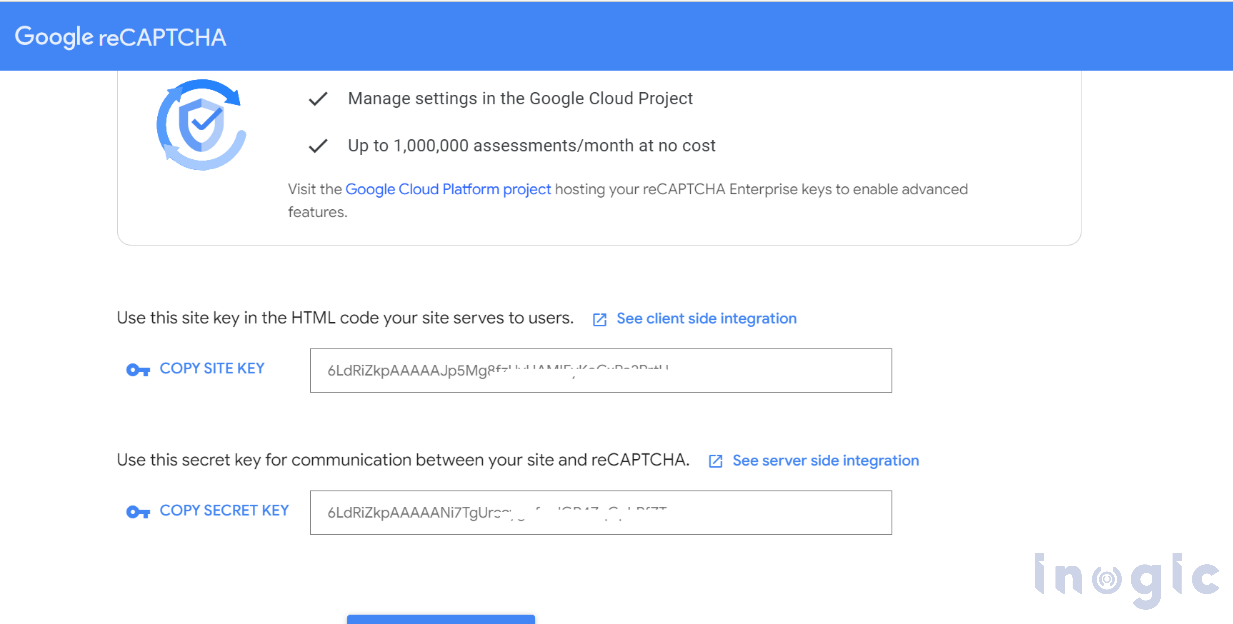The image size is (1233, 624).
Task: Open See client side integration link
Action: point(706,319)
